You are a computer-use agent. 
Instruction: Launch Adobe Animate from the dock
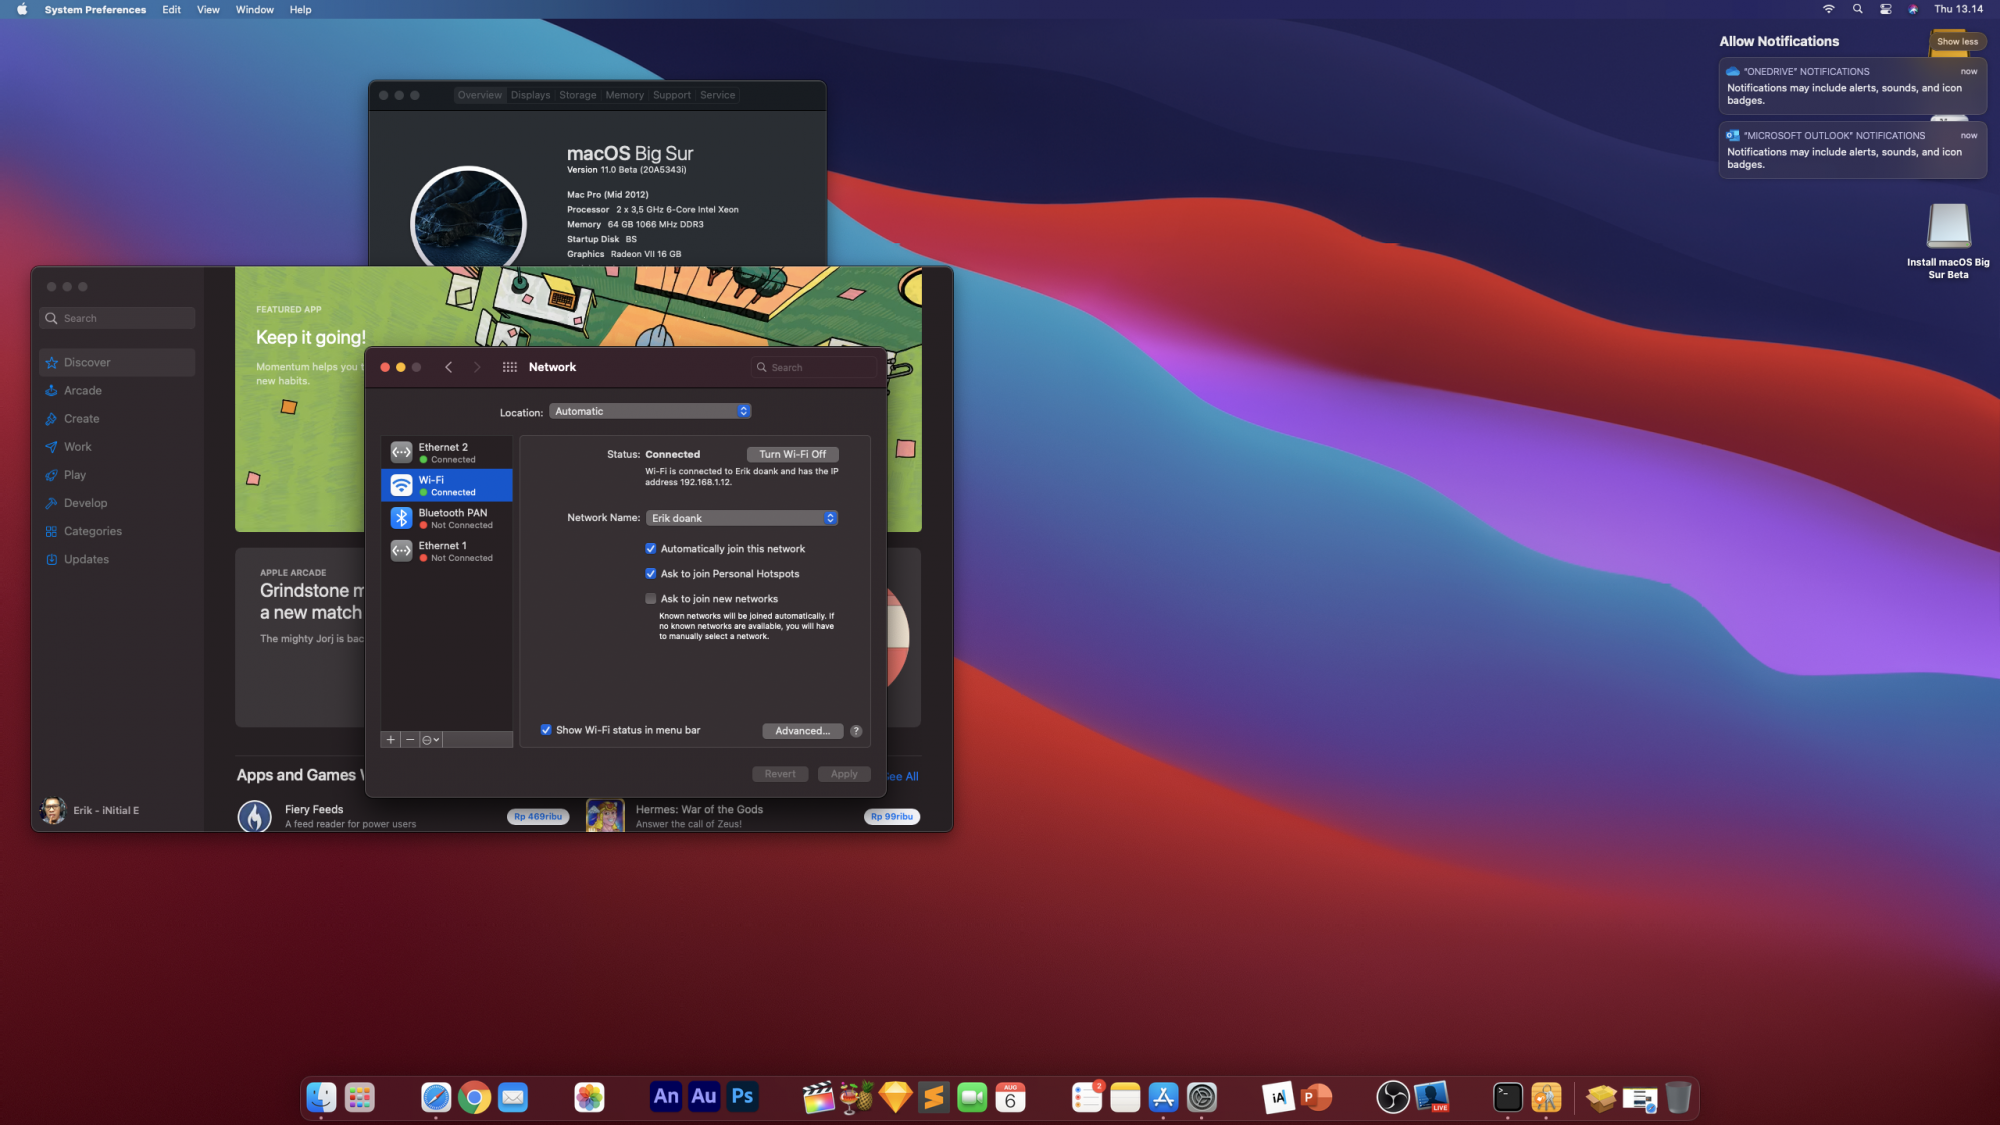(x=666, y=1096)
